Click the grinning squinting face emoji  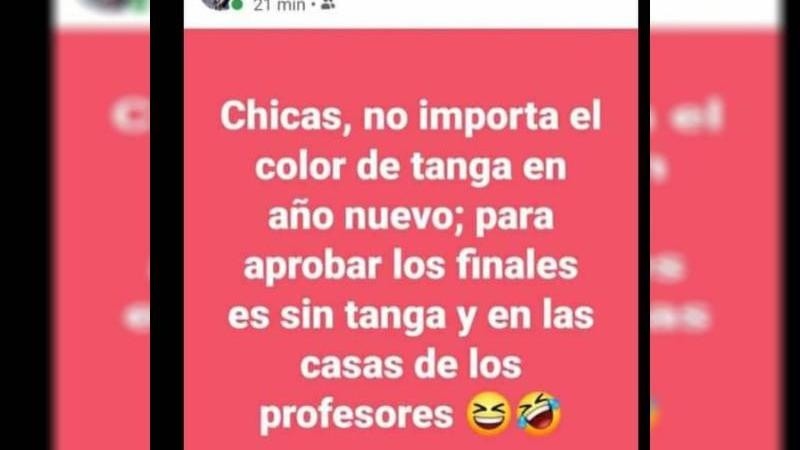pyautogui.click(x=488, y=414)
